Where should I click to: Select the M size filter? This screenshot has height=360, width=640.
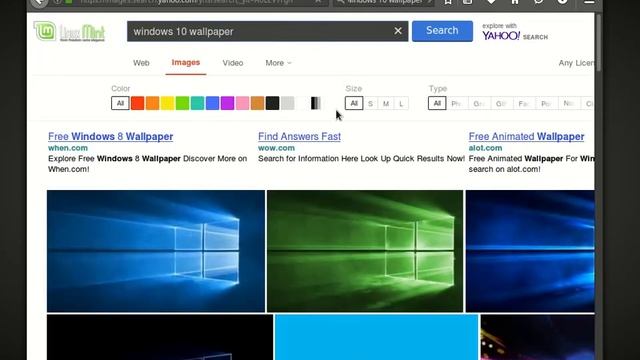point(386,104)
